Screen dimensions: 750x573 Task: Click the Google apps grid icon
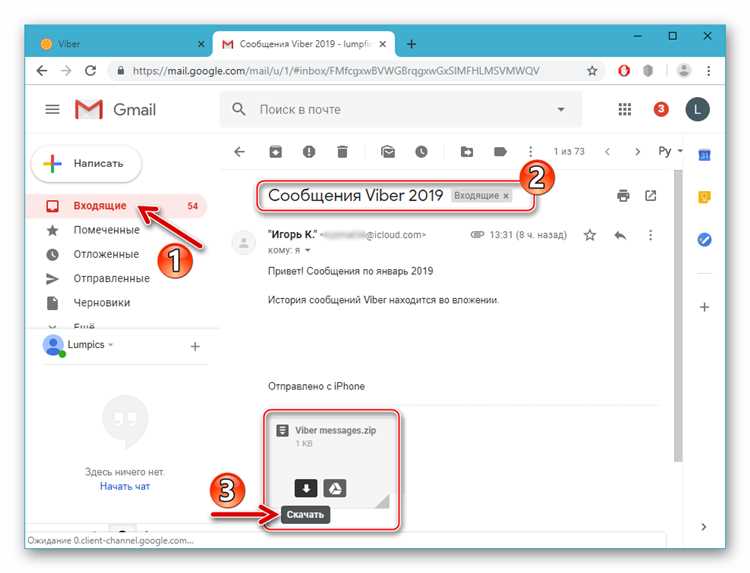624,110
